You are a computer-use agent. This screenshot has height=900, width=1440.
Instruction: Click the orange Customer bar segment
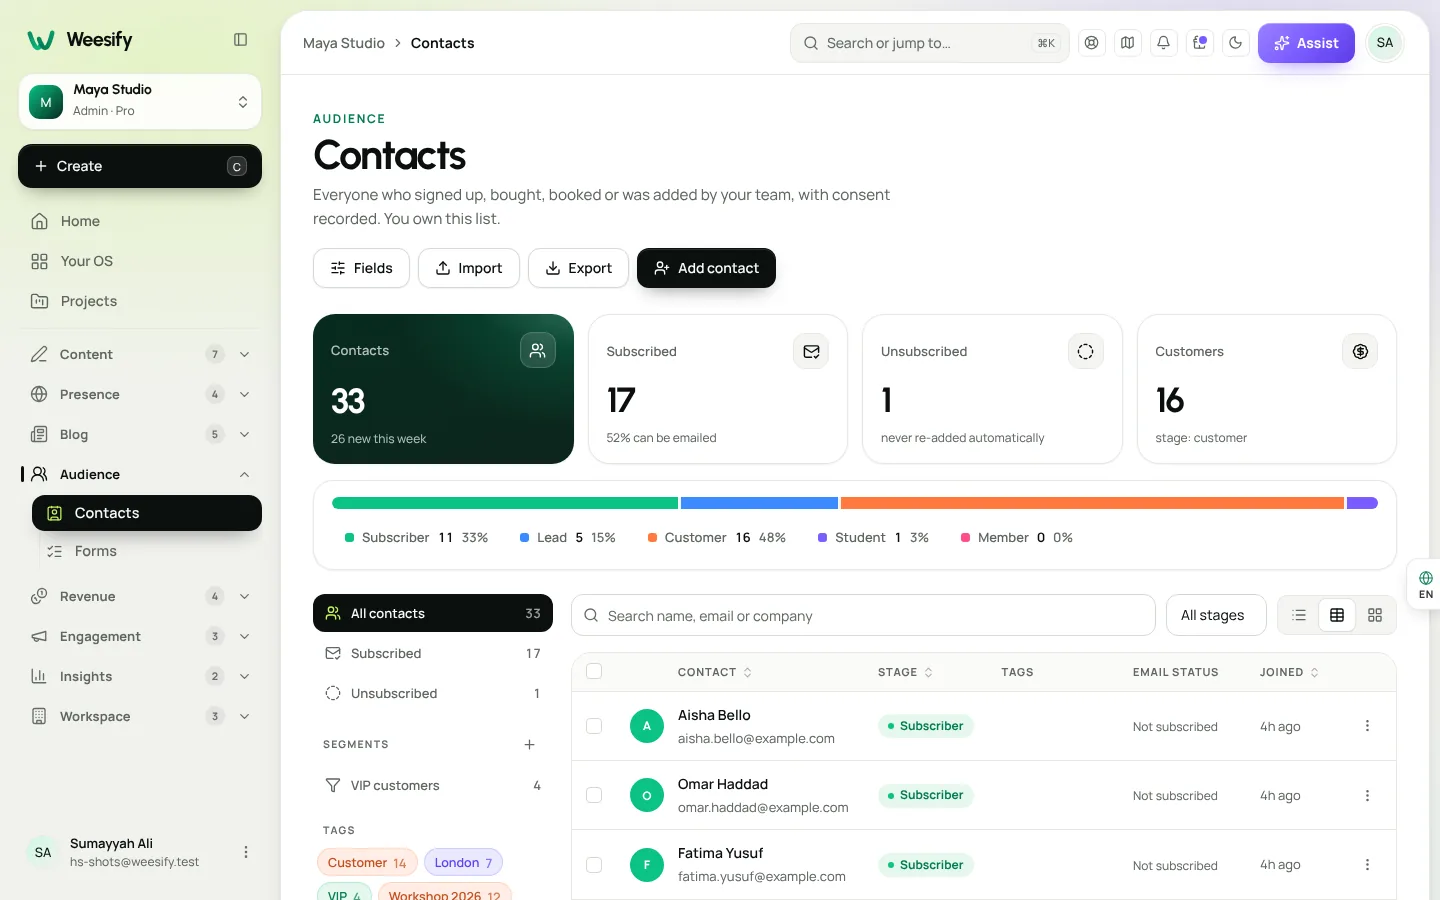click(1092, 503)
